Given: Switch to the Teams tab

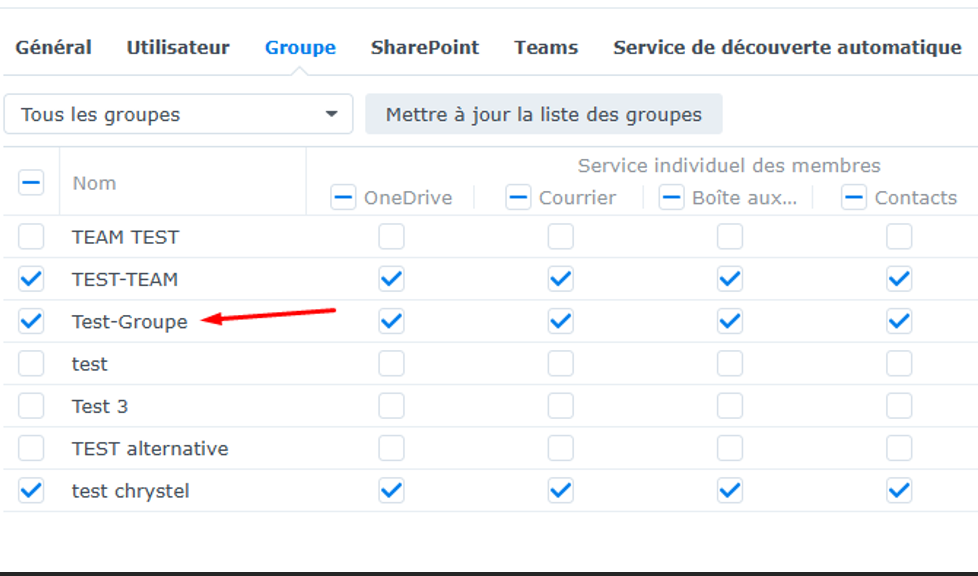Looking at the screenshot, I should pyautogui.click(x=545, y=47).
